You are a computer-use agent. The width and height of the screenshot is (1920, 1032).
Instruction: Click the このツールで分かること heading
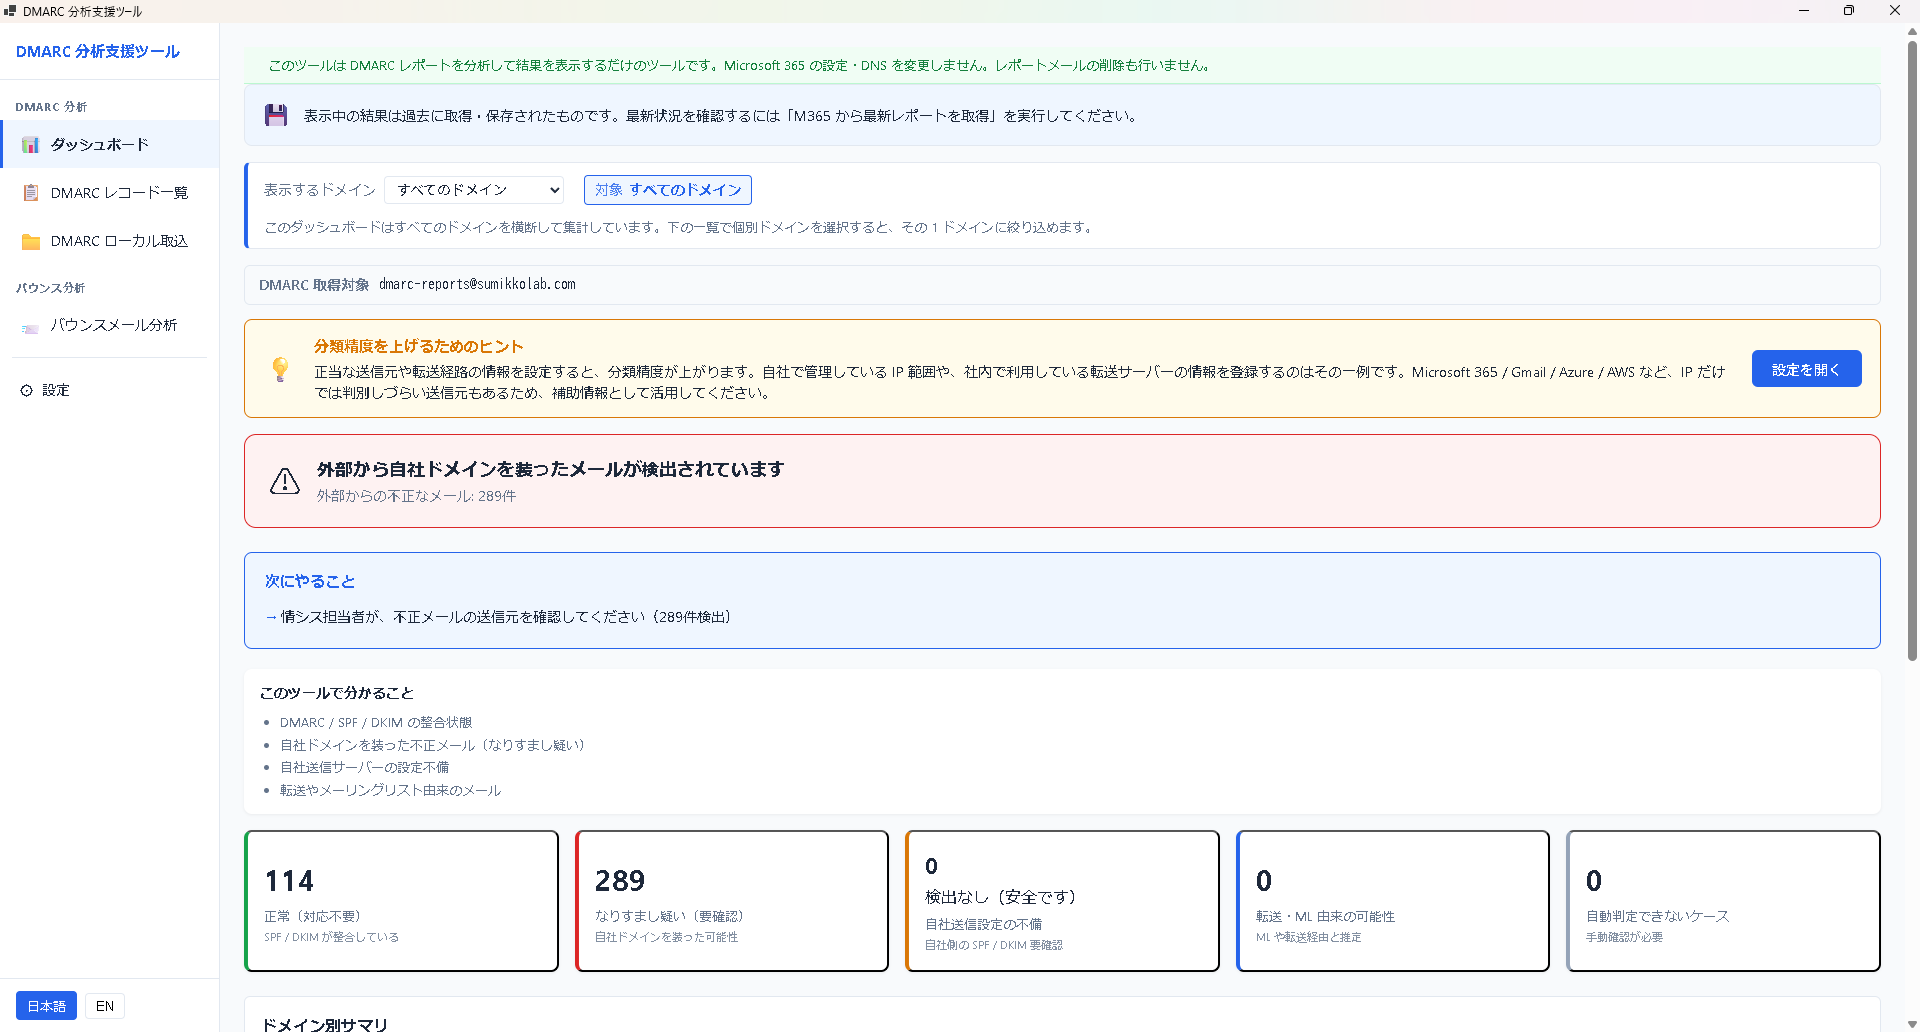pos(336,693)
